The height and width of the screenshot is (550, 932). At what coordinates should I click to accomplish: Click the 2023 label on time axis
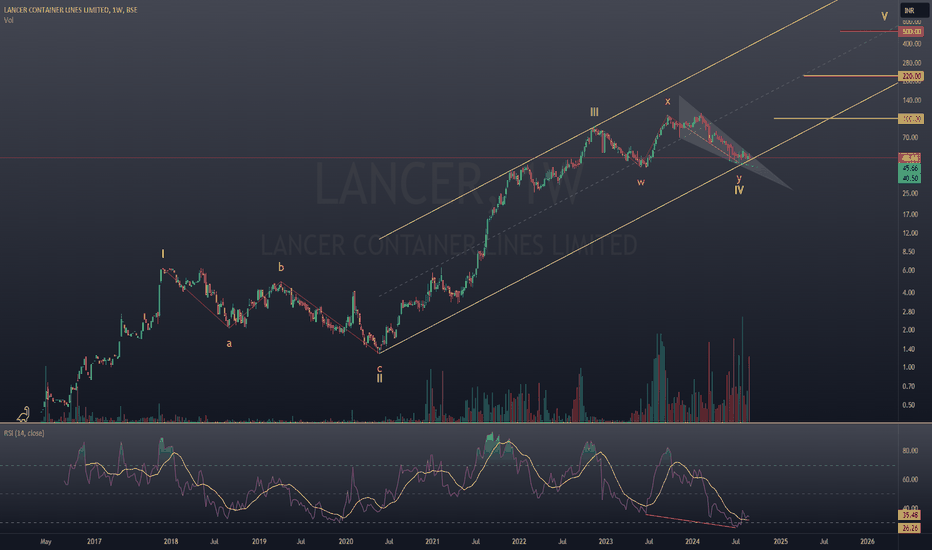coord(606,542)
